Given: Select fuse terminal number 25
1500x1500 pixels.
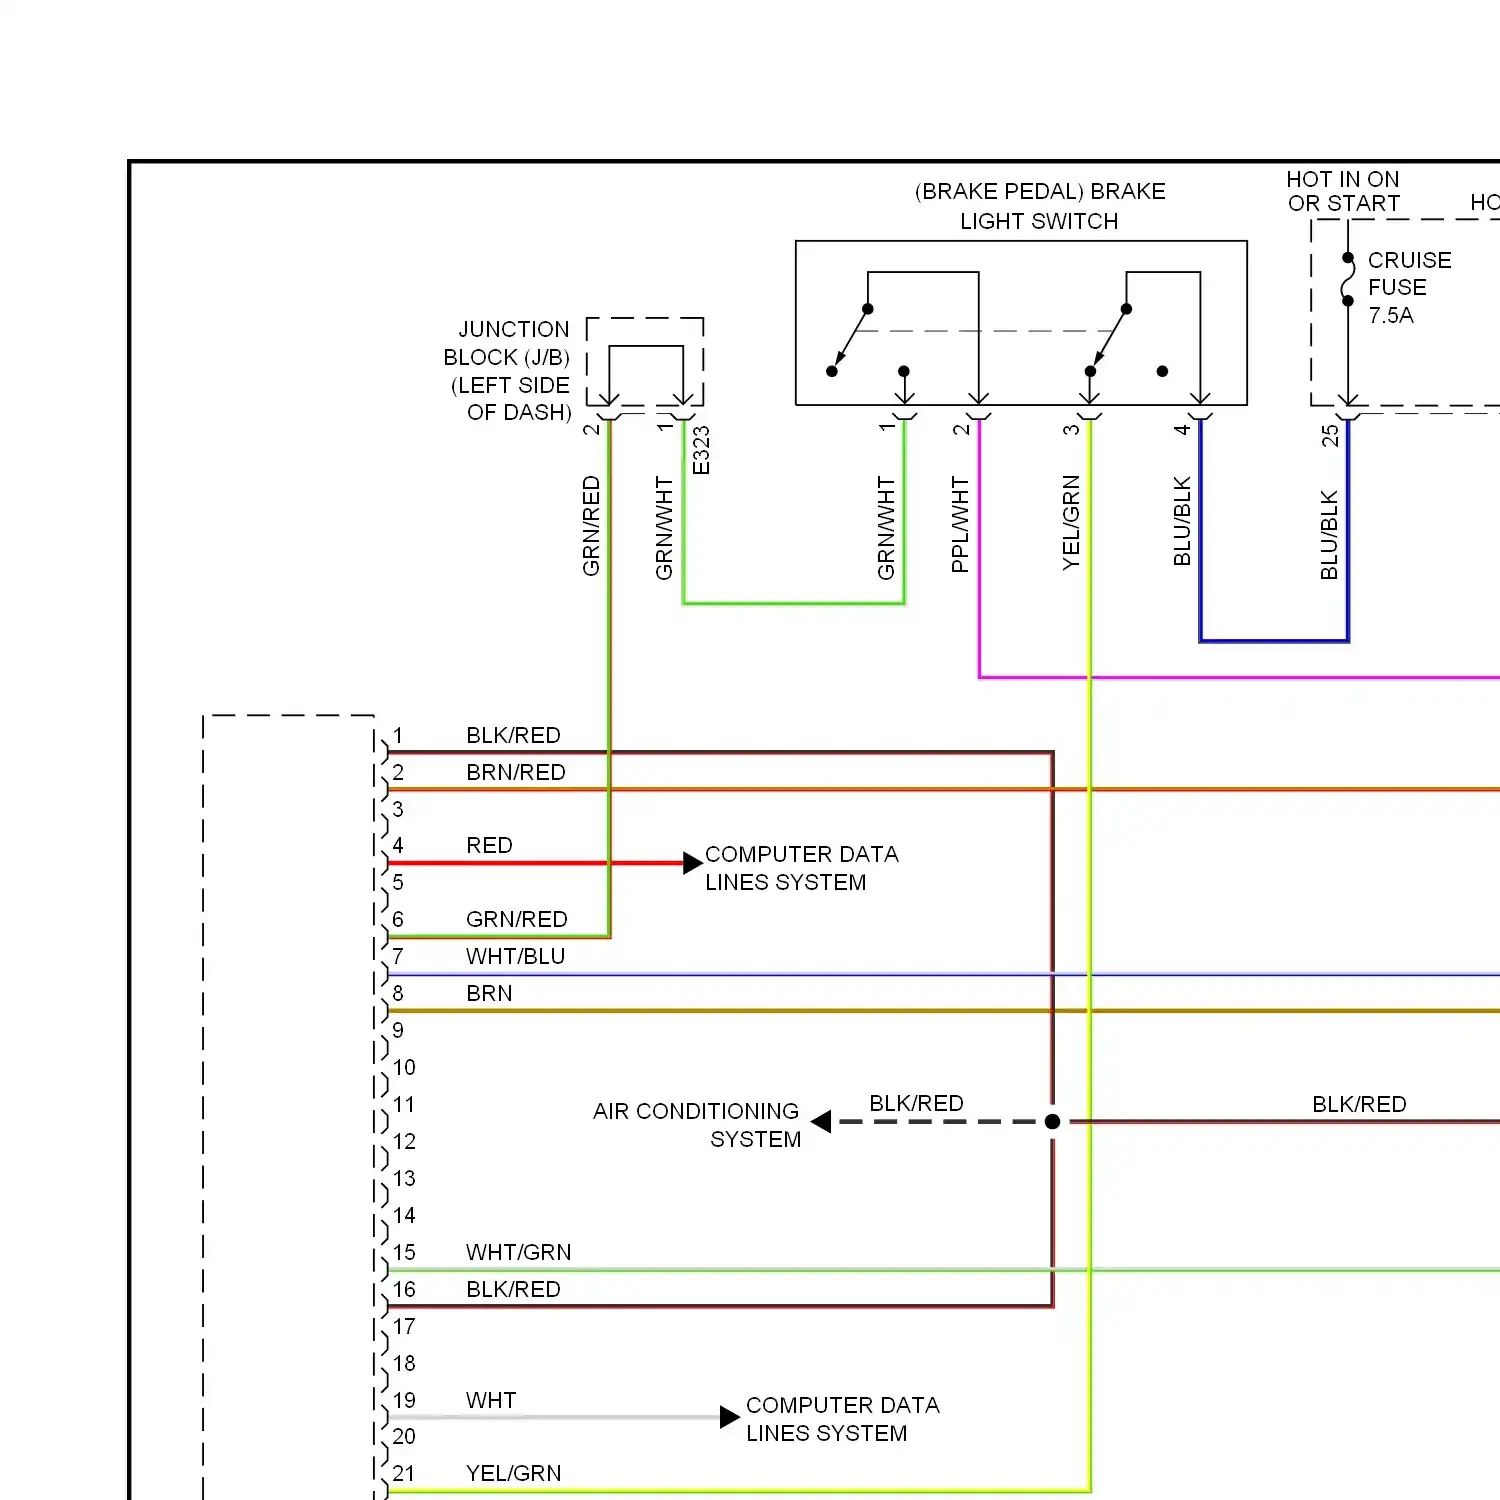Looking at the screenshot, I should click(1329, 436).
